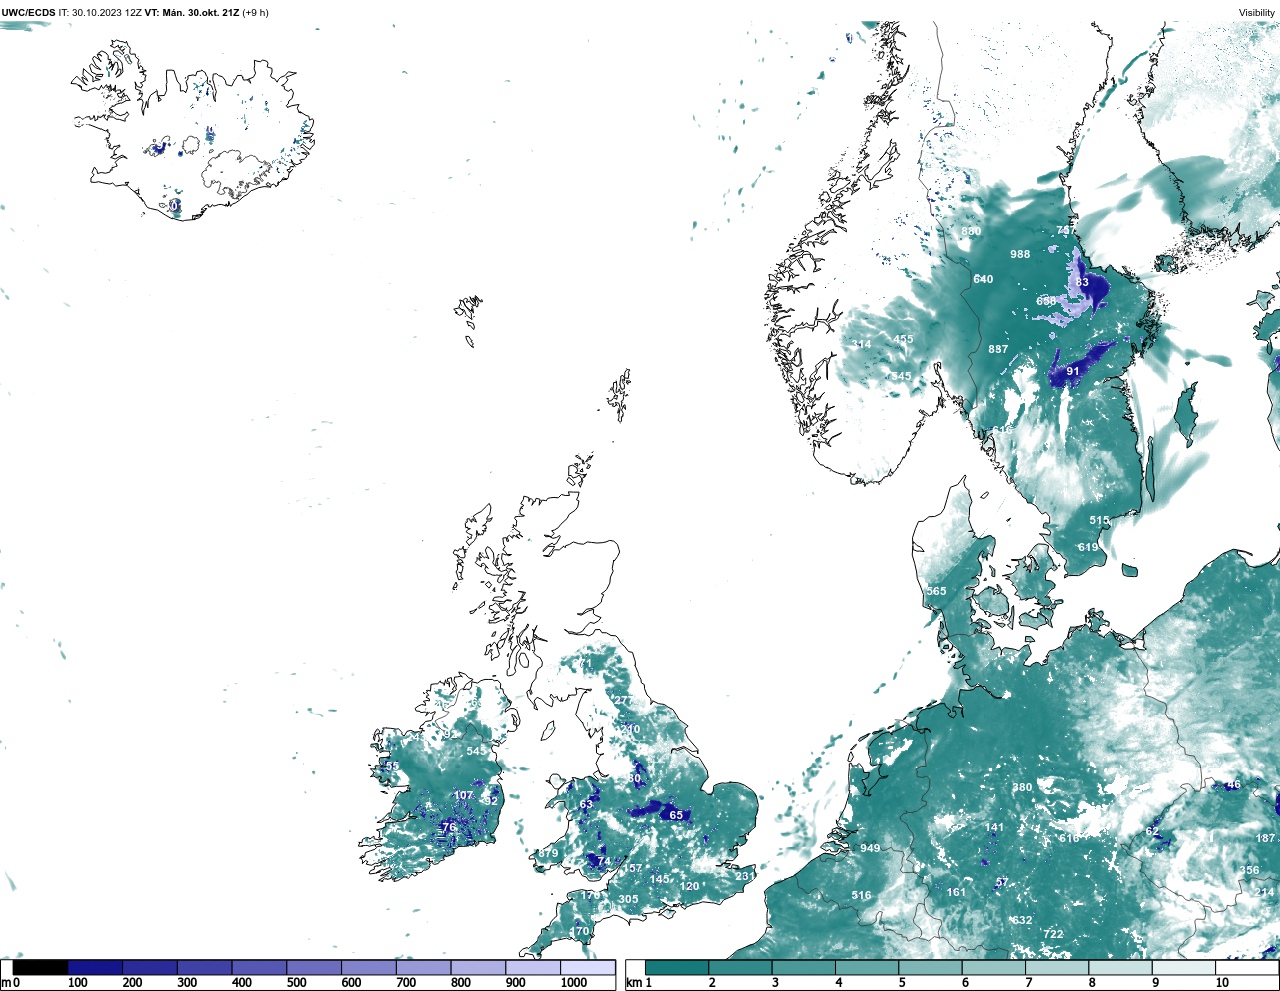
Task: Click the 141 value over Germany
Action: point(994,827)
